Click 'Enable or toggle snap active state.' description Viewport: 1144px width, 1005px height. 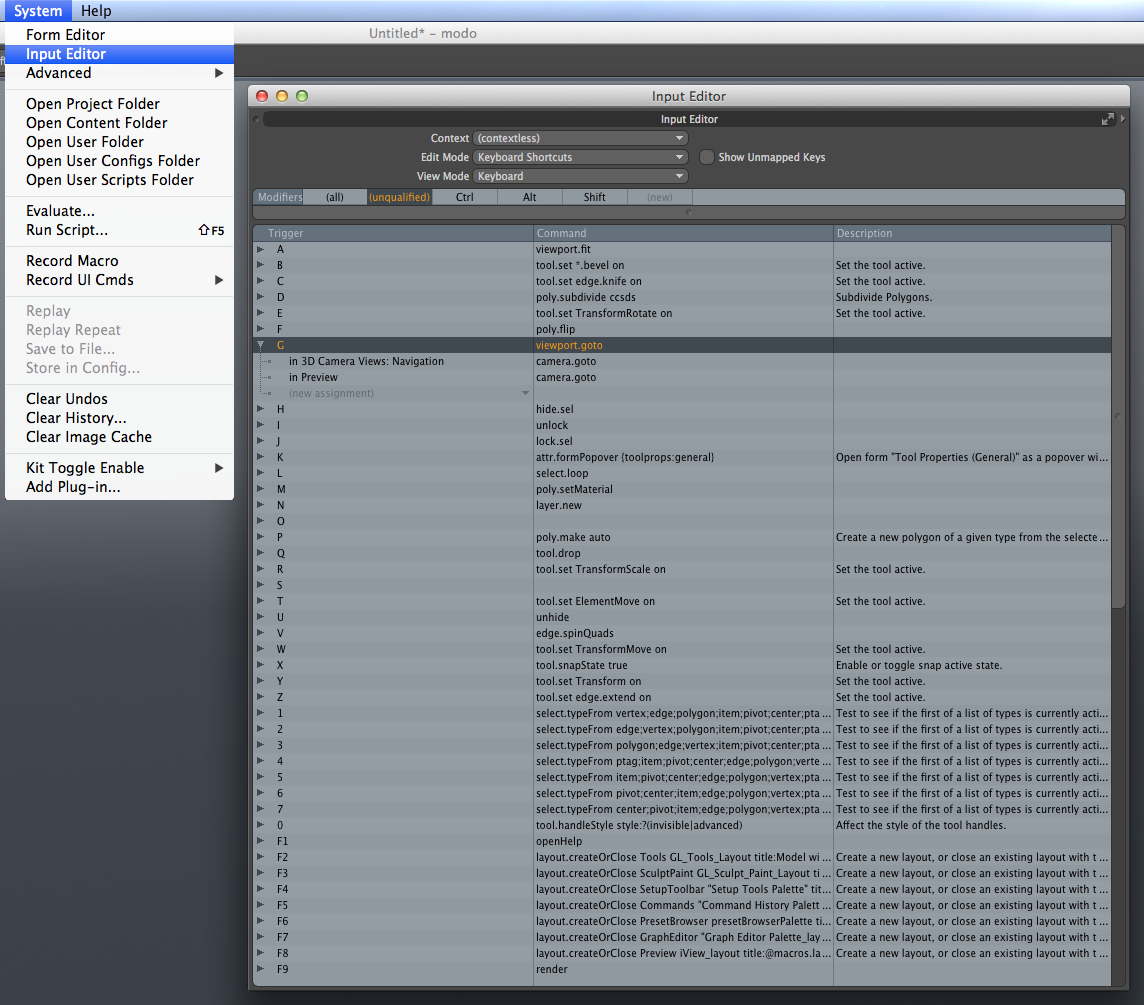tap(919, 665)
